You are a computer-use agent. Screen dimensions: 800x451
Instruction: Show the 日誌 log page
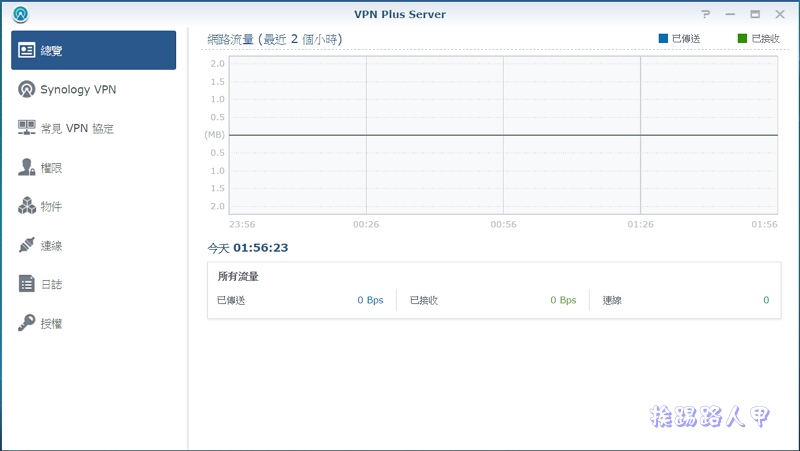point(93,284)
